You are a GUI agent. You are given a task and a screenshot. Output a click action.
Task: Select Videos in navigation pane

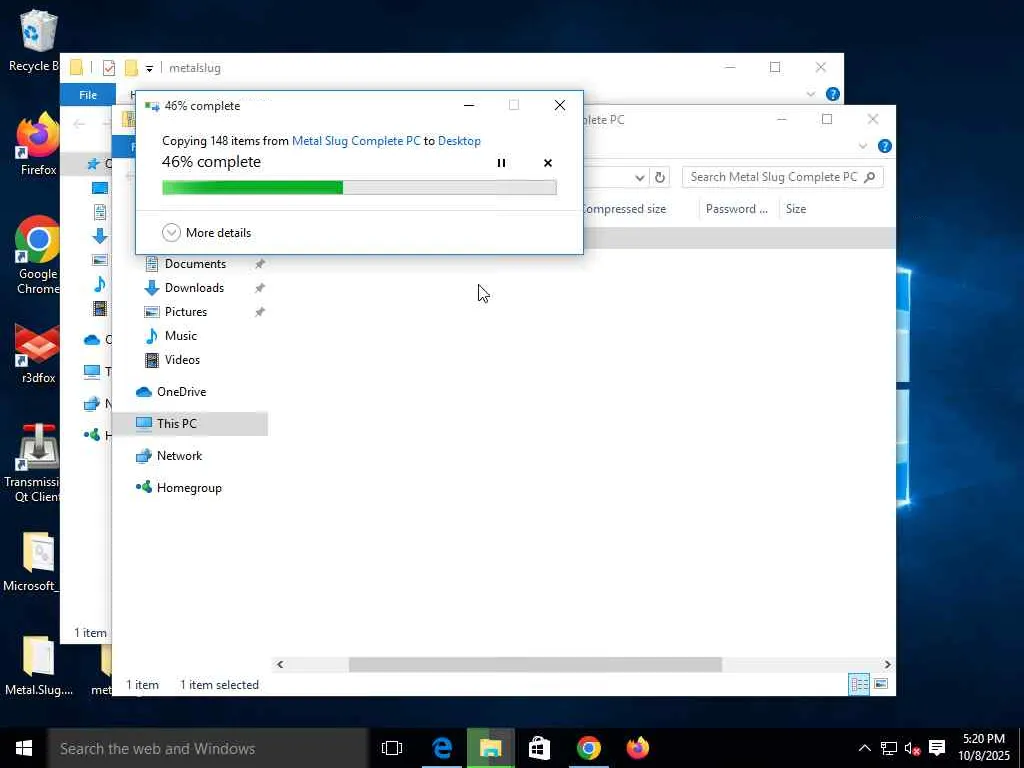[182, 360]
